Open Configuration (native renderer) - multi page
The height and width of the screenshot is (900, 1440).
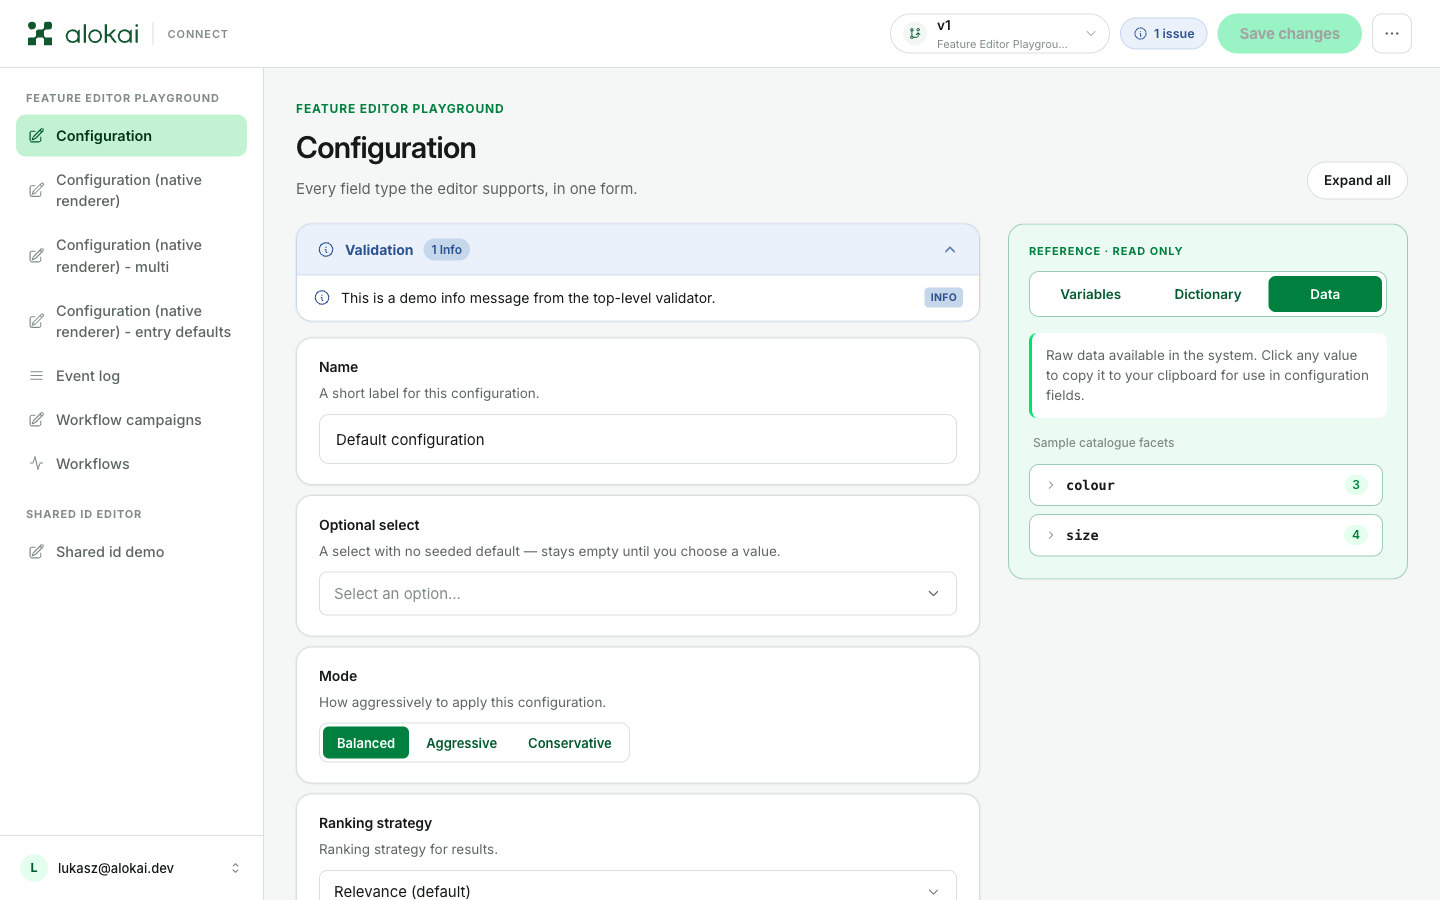(x=131, y=256)
